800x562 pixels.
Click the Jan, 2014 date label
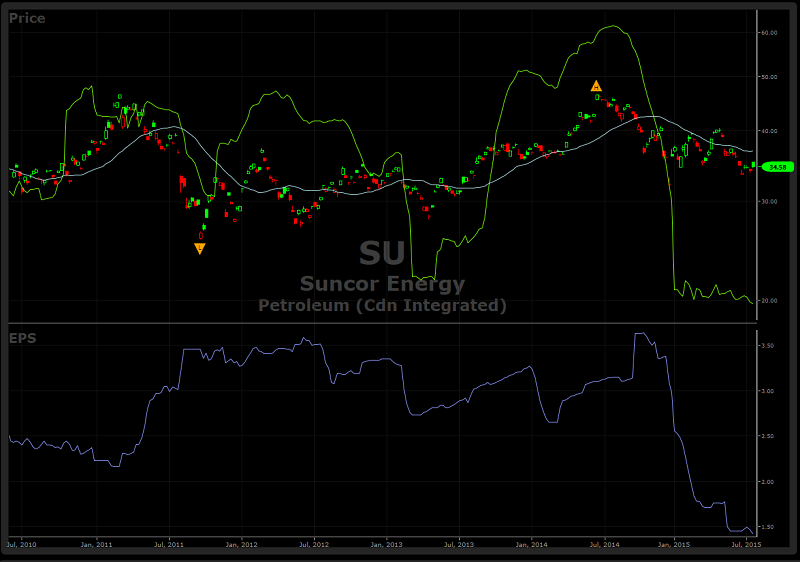coord(531,545)
